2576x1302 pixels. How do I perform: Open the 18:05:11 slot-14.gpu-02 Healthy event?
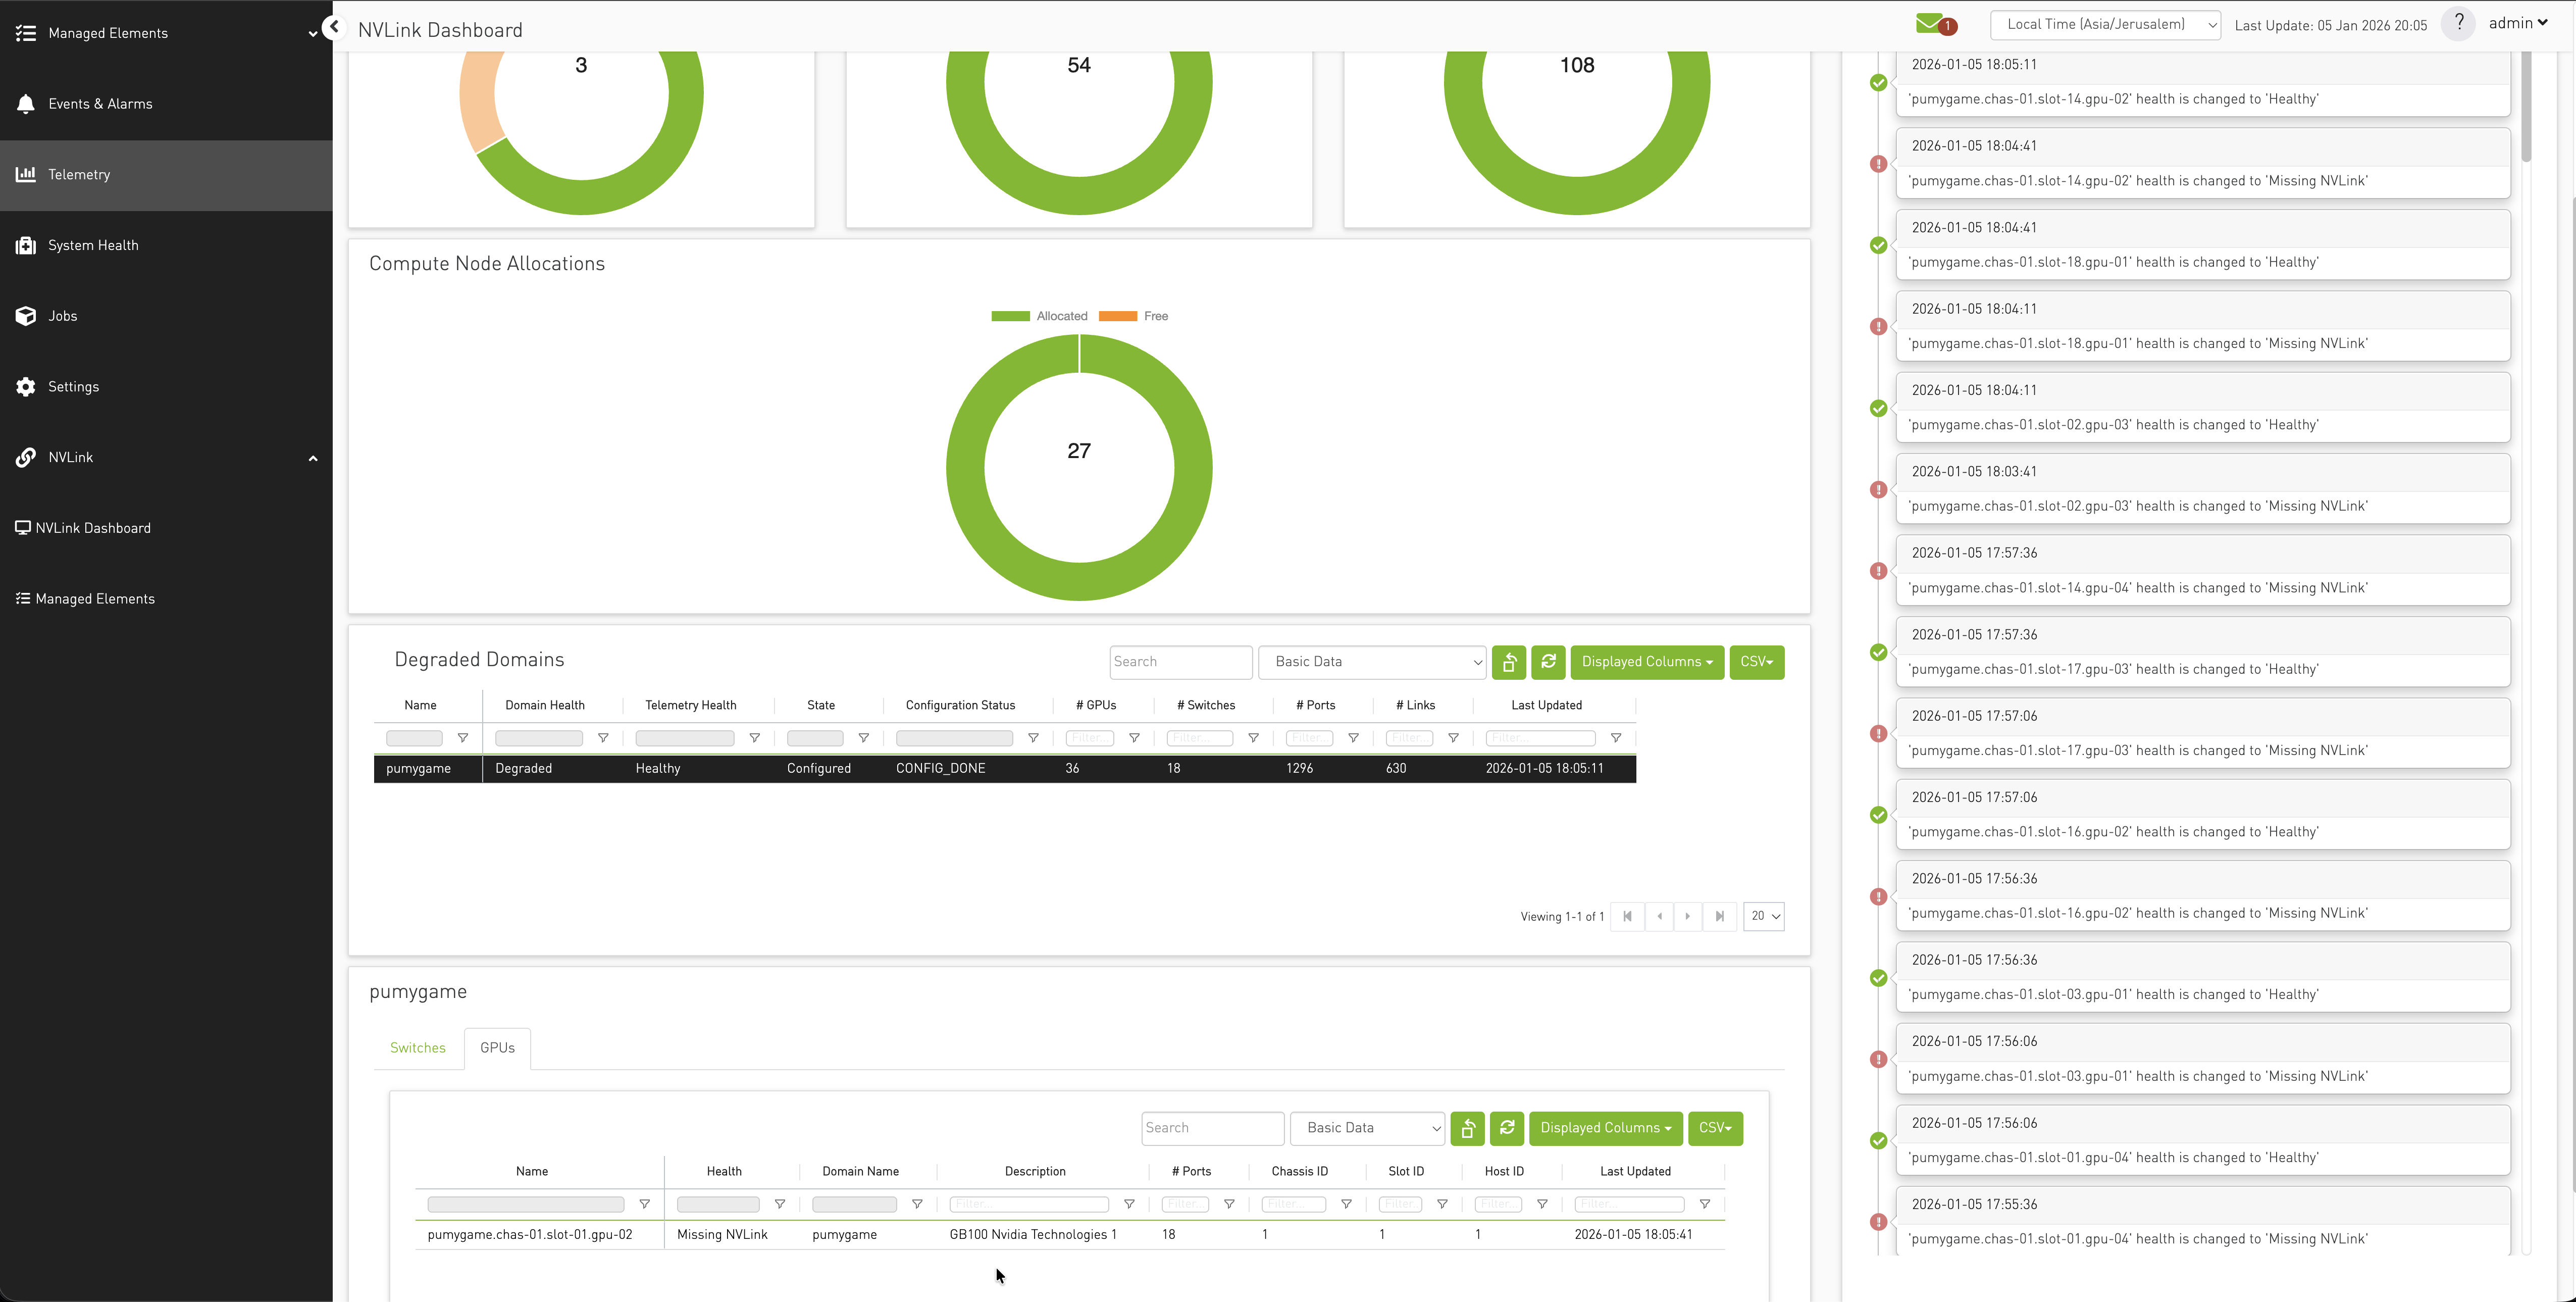point(2203,83)
